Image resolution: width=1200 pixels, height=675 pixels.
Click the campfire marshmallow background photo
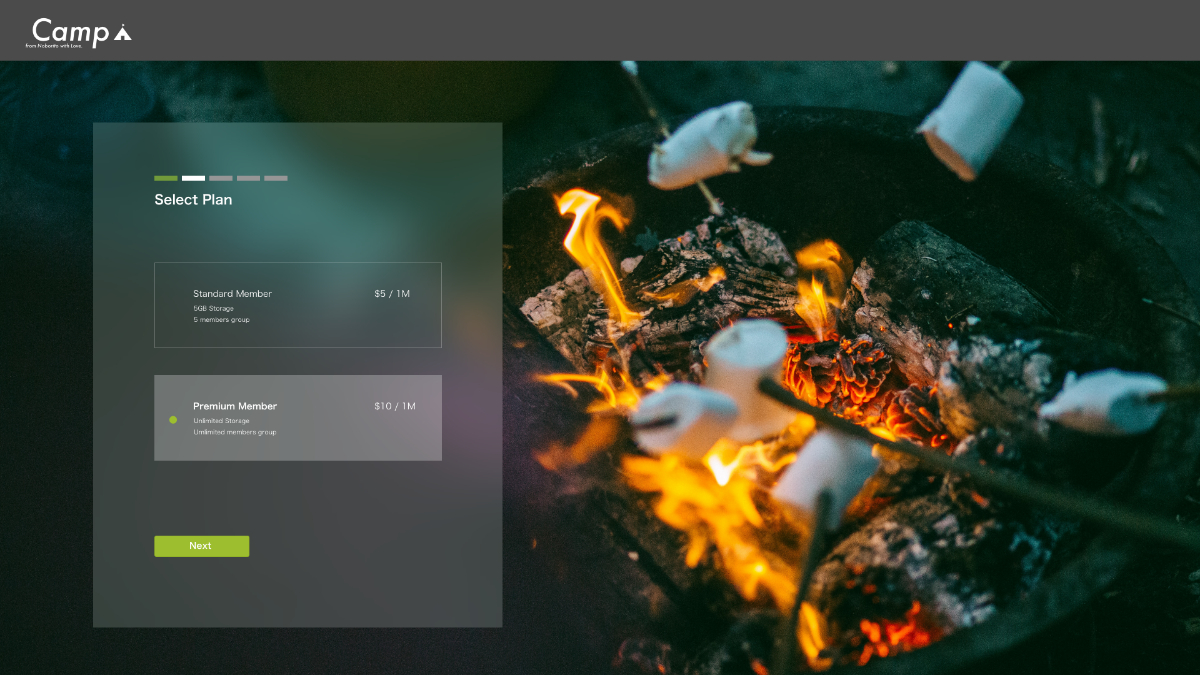(850, 400)
